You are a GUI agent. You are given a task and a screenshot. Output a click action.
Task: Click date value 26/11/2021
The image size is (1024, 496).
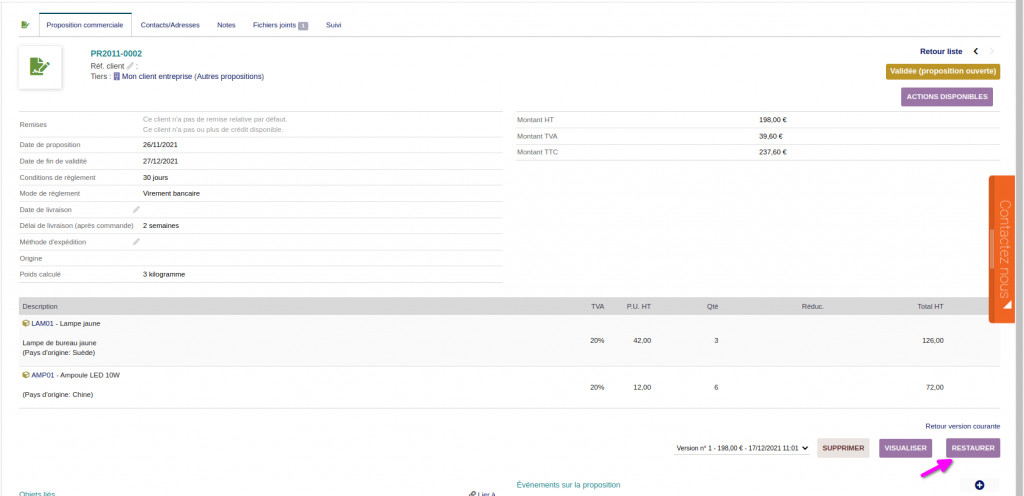160,145
